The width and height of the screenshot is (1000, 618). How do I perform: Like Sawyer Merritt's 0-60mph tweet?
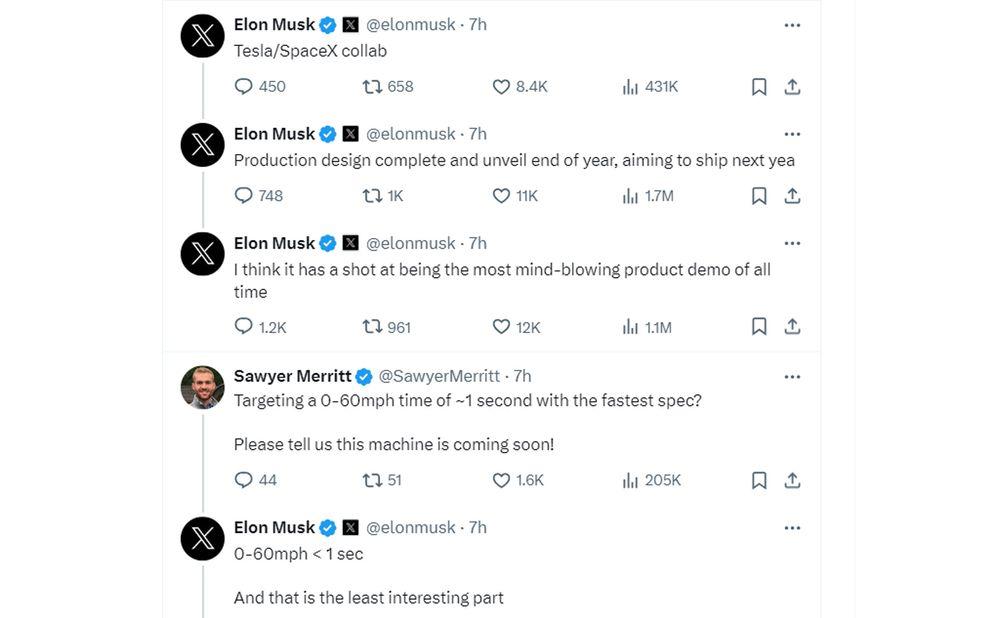502,480
